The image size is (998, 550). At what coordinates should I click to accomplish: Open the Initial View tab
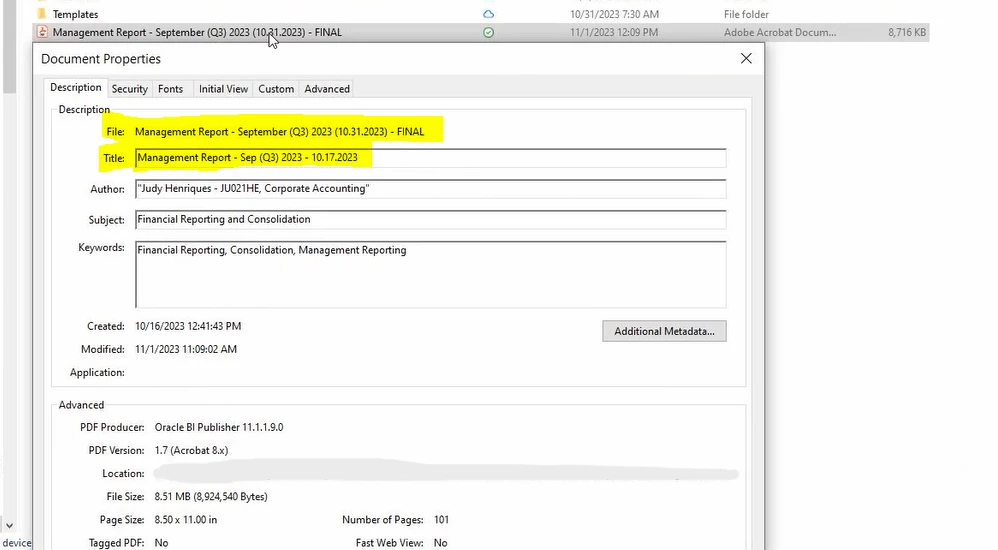tap(223, 89)
